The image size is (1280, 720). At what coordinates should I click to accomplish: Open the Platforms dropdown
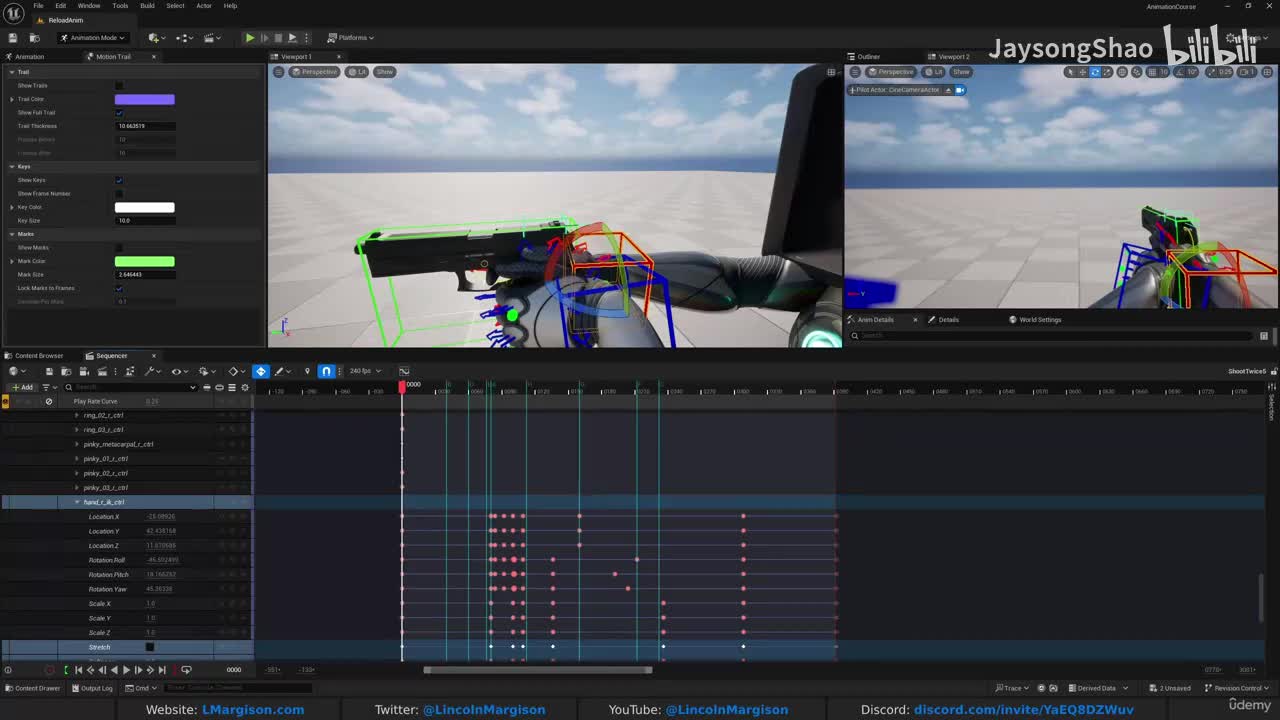click(351, 38)
